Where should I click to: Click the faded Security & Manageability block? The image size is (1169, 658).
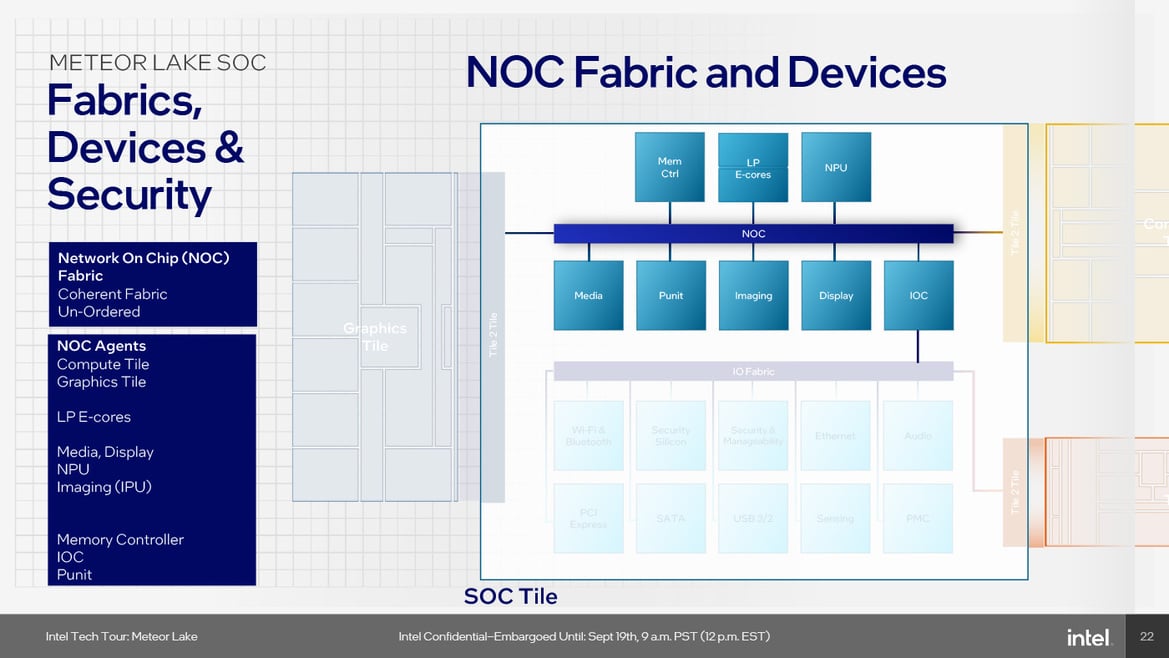pyautogui.click(x=753, y=436)
